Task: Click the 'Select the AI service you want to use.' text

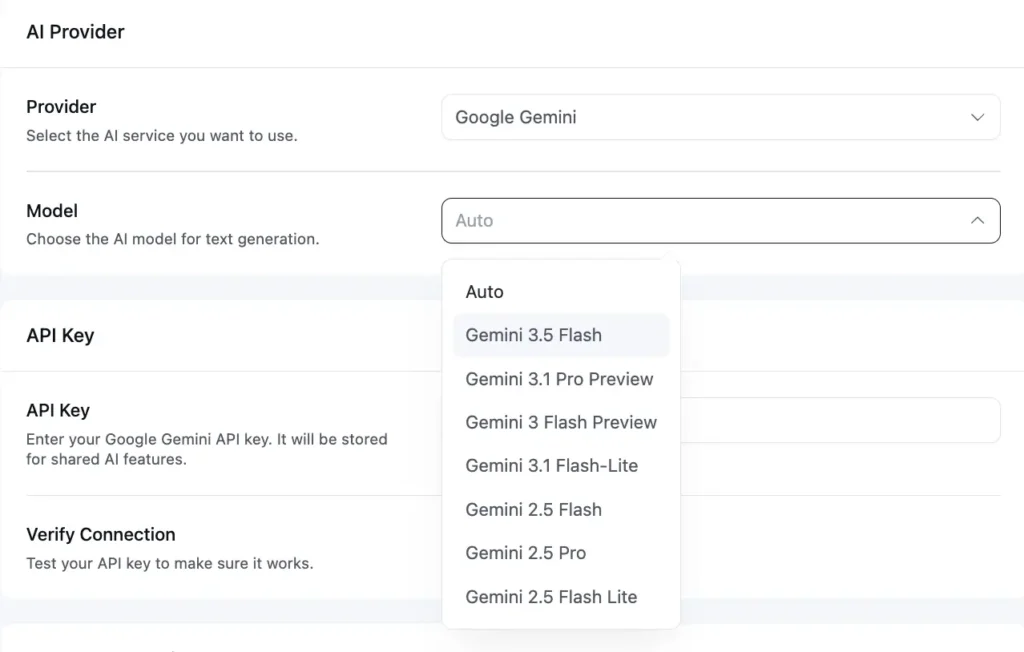Action: pyautogui.click(x=162, y=136)
